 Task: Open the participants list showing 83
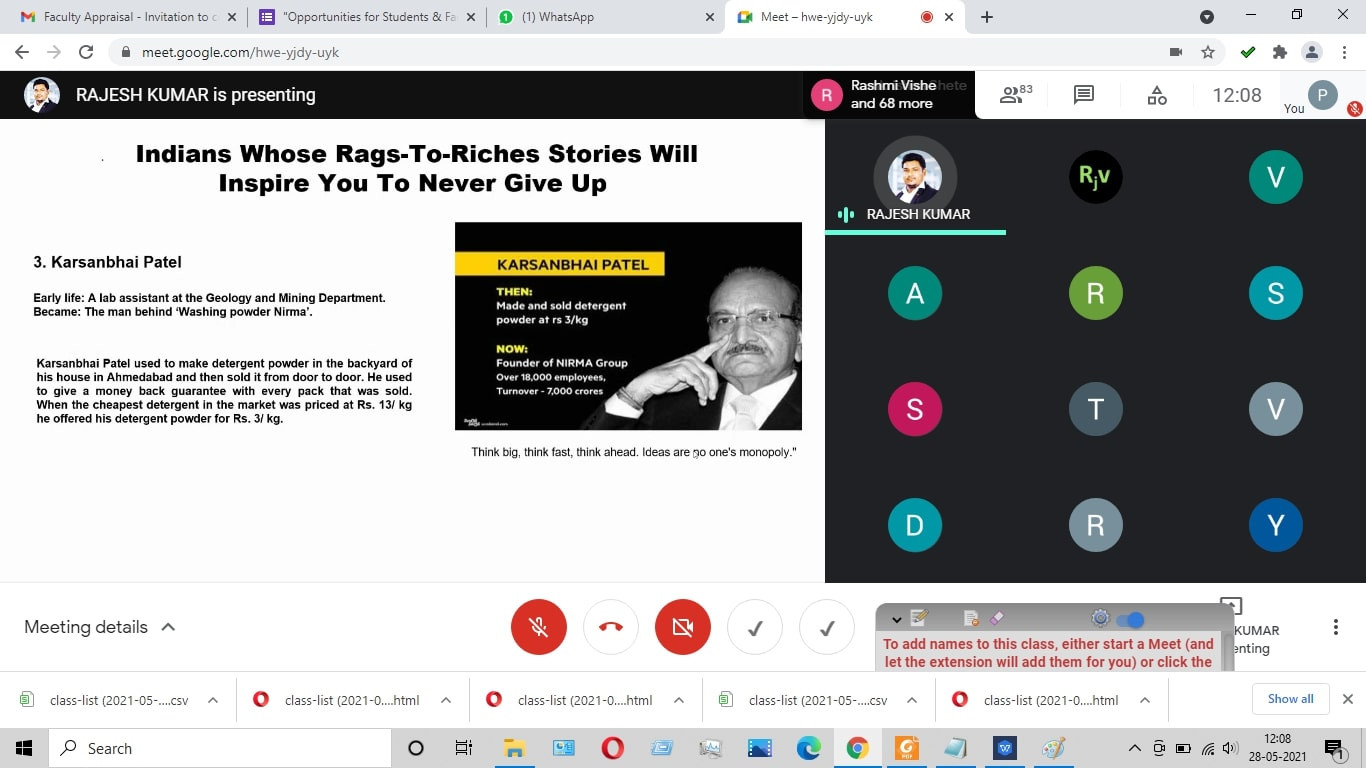[1015, 95]
